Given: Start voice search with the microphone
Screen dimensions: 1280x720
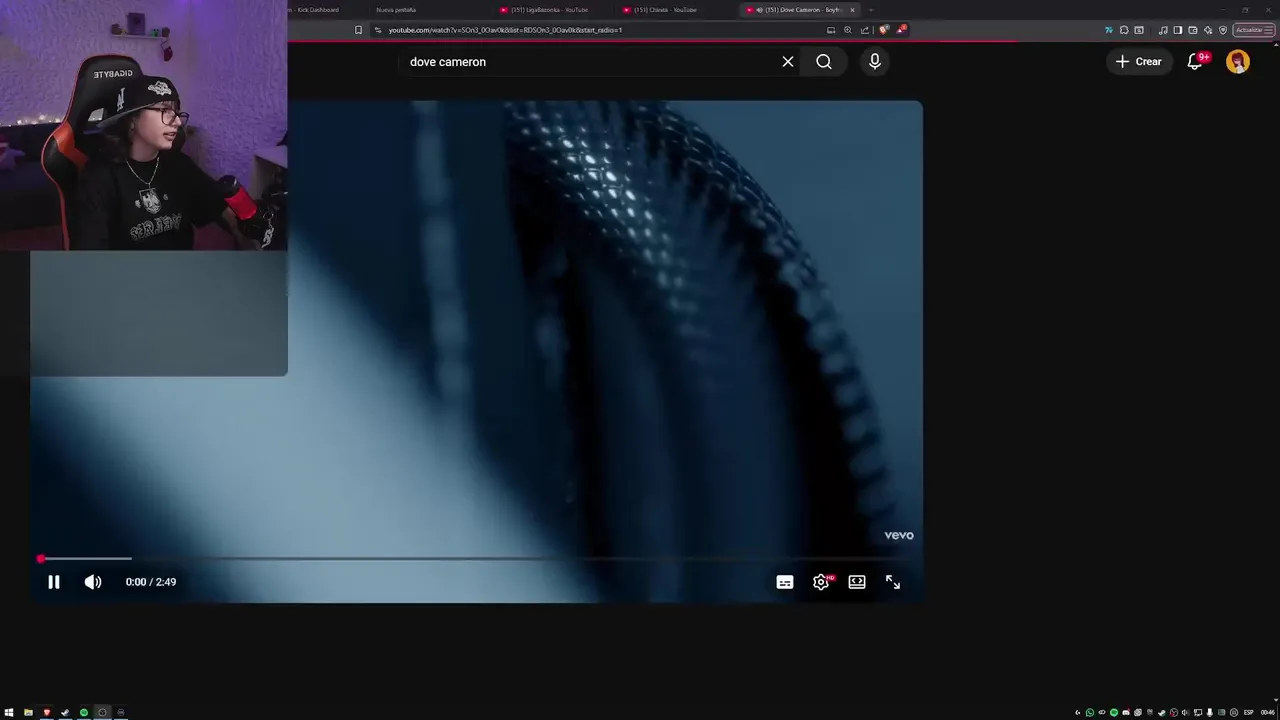Looking at the screenshot, I should [x=875, y=62].
